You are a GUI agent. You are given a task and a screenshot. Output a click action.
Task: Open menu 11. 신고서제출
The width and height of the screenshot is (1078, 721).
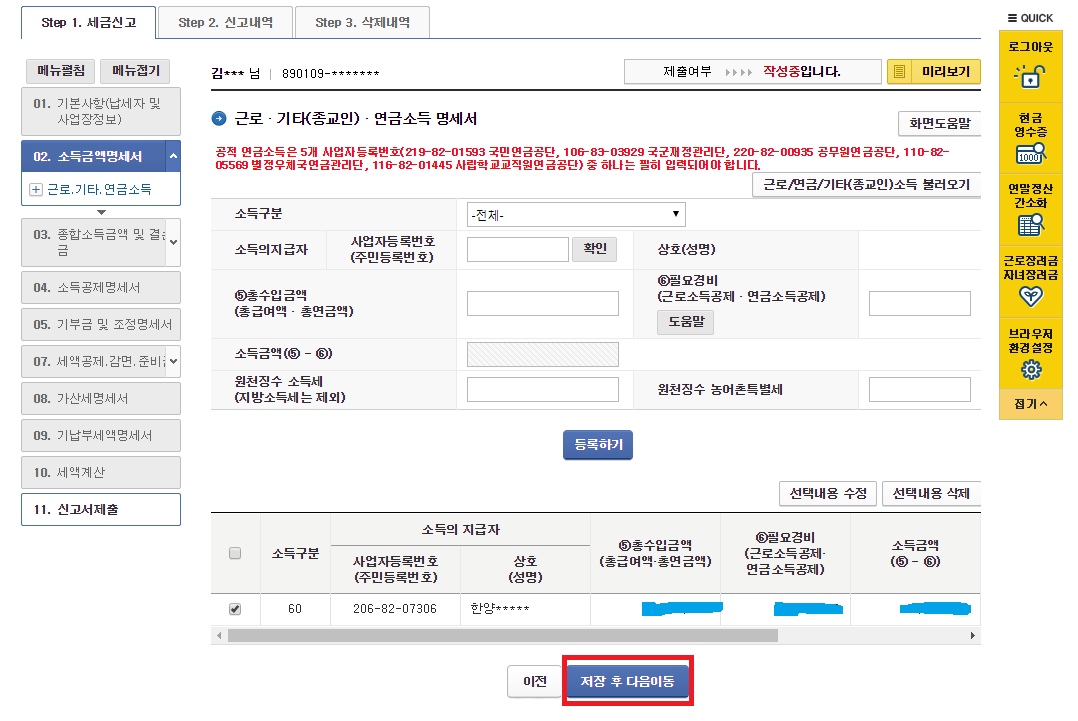coord(101,509)
